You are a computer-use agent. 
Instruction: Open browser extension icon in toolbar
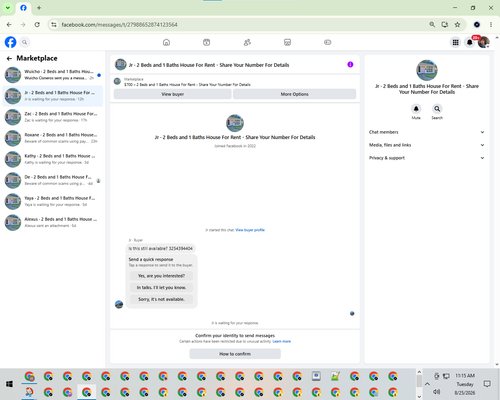(477, 25)
